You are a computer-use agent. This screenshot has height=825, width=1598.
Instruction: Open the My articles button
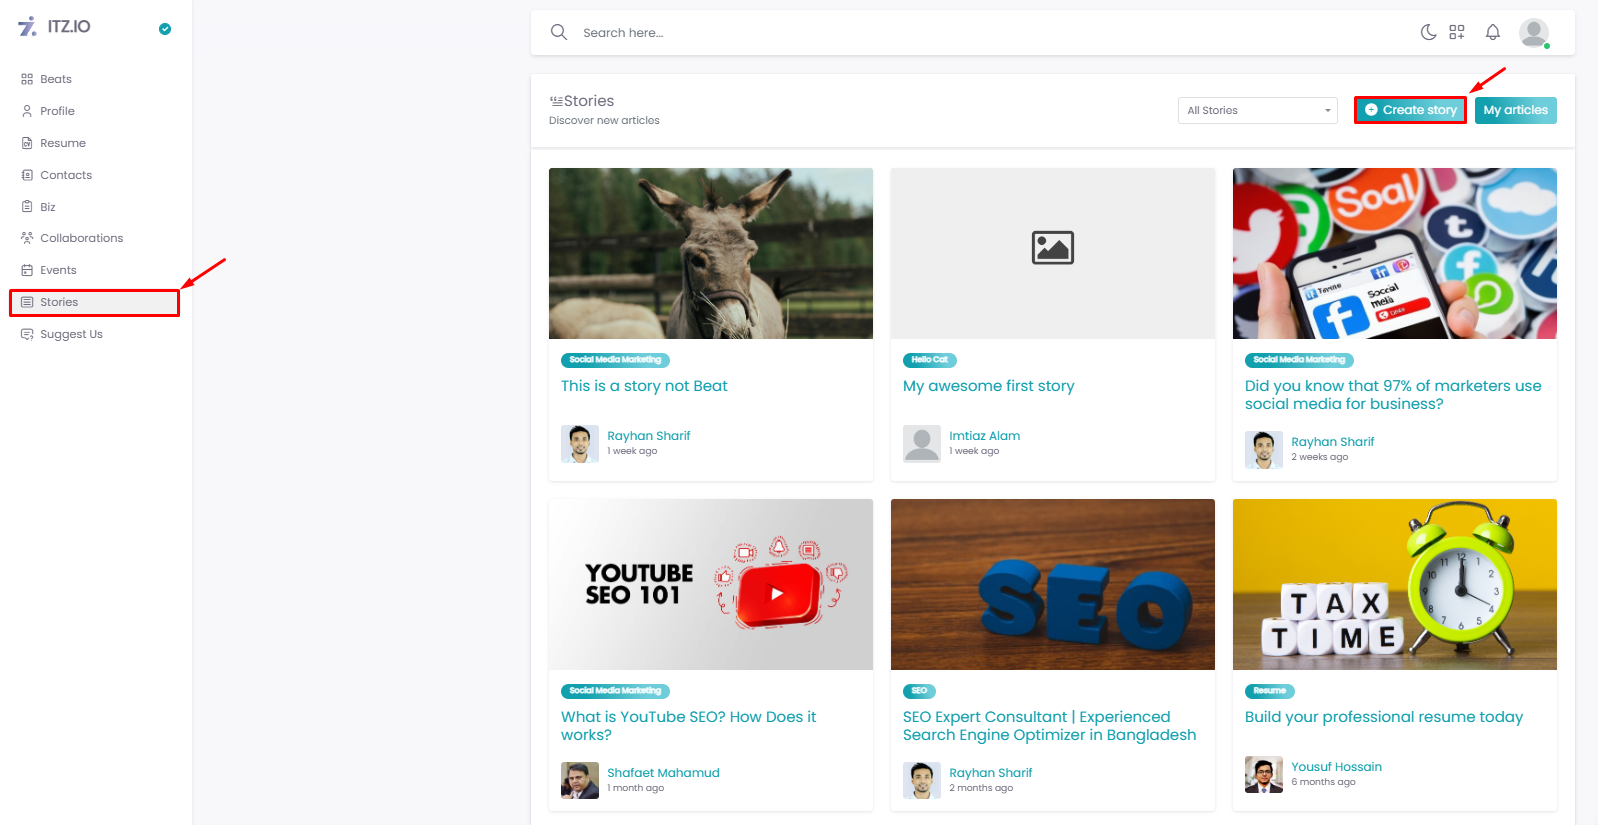click(x=1515, y=110)
